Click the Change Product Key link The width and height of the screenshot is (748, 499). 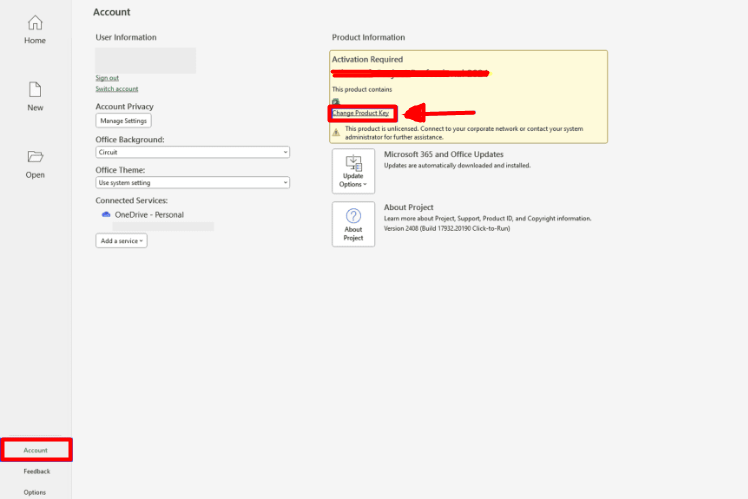(x=361, y=113)
